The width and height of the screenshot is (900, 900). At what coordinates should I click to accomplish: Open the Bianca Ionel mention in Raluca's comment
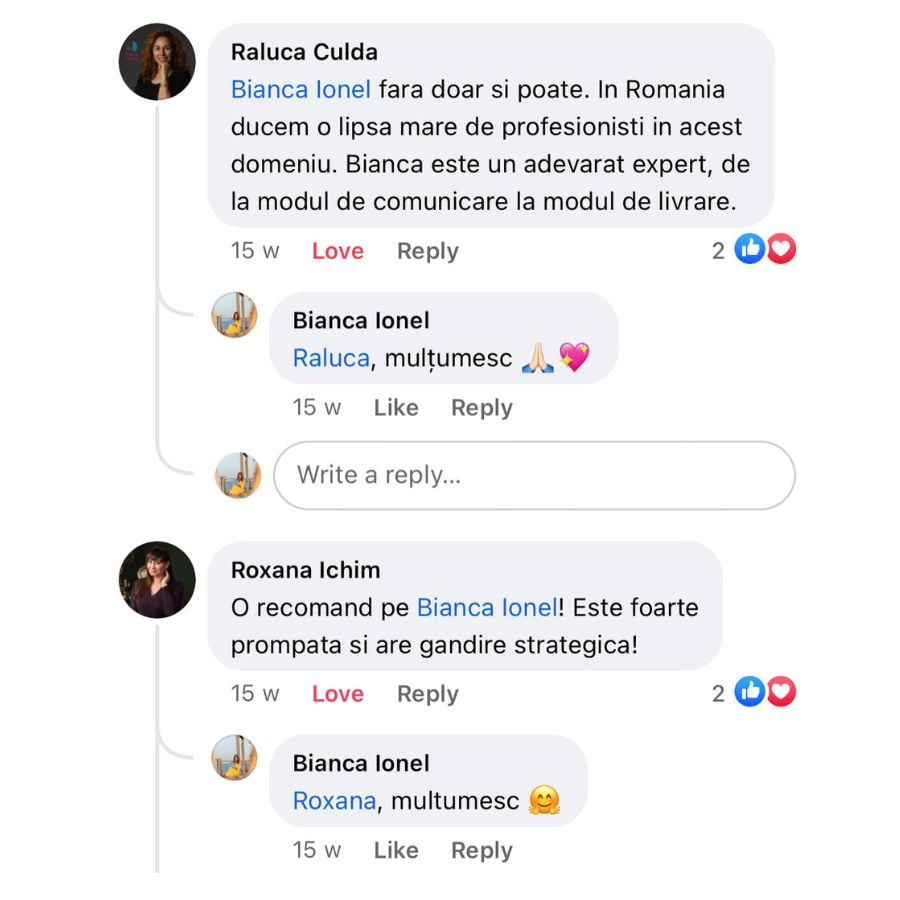tap(300, 90)
